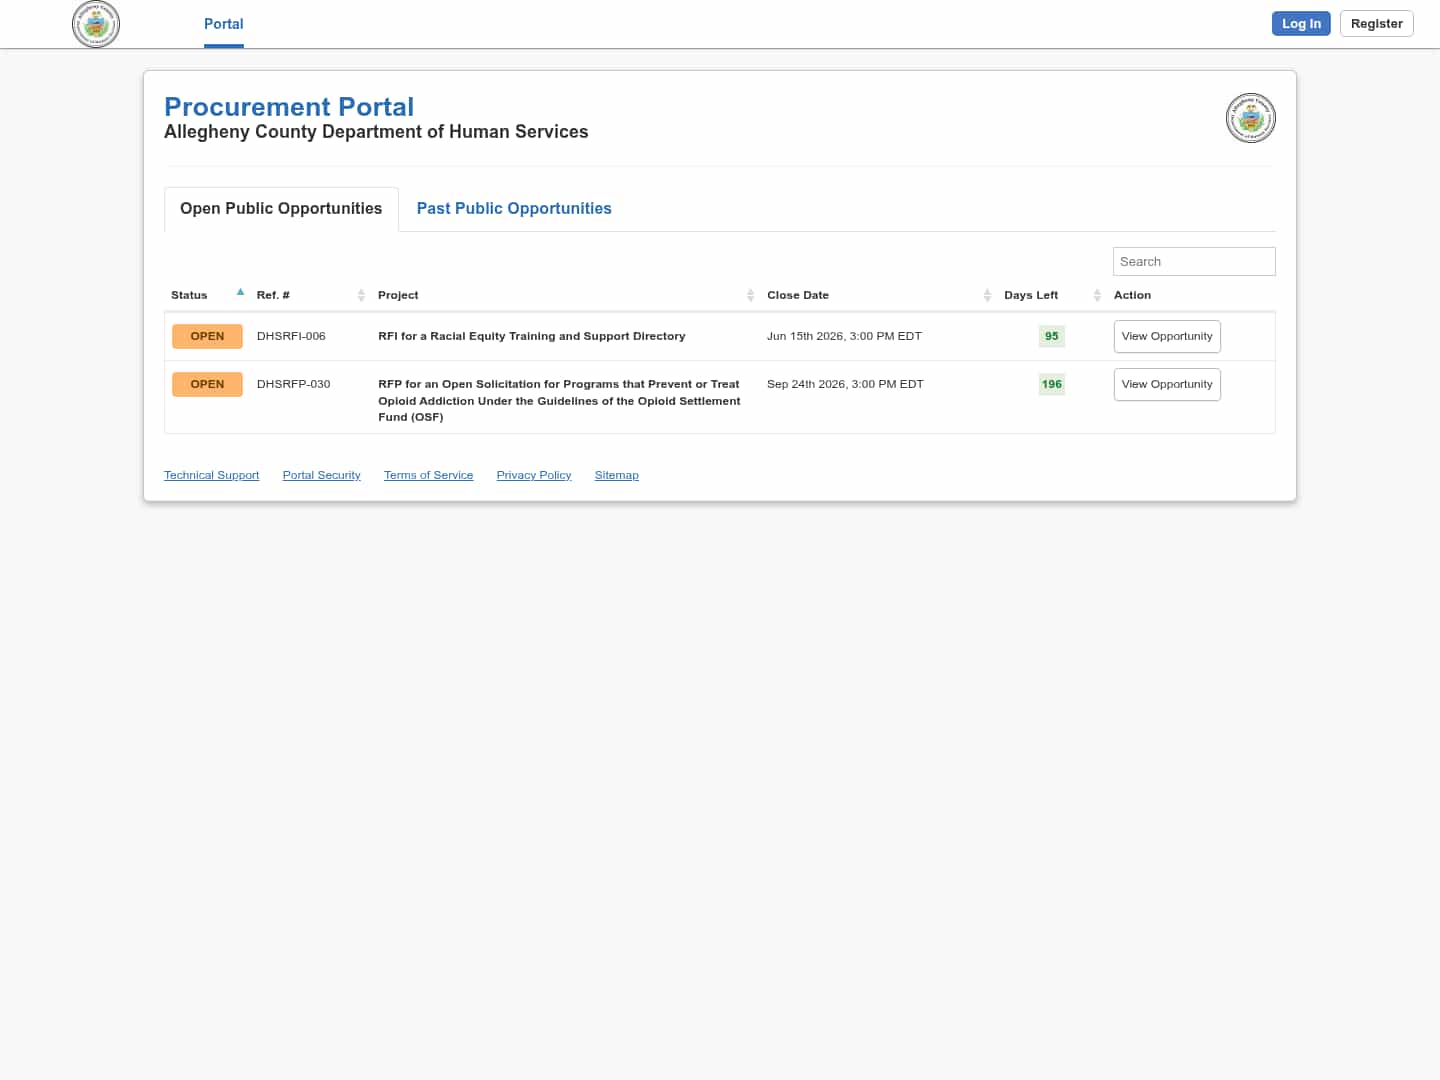Screen dimensions: 1440x1080
Task: Select Open Public Opportunities tab
Action: pos(281,209)
